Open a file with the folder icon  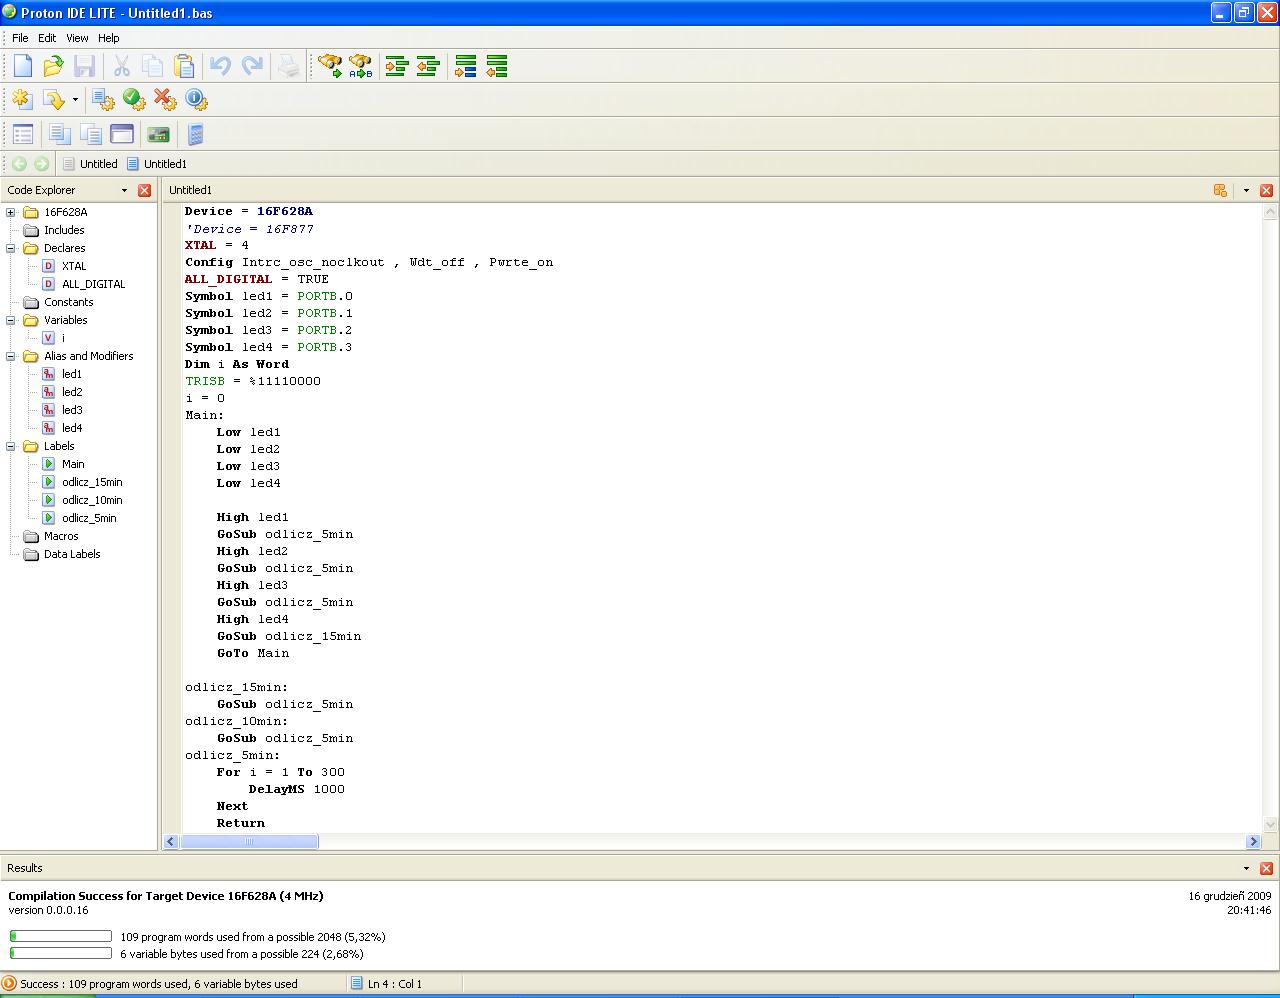[x=53, y=66]
